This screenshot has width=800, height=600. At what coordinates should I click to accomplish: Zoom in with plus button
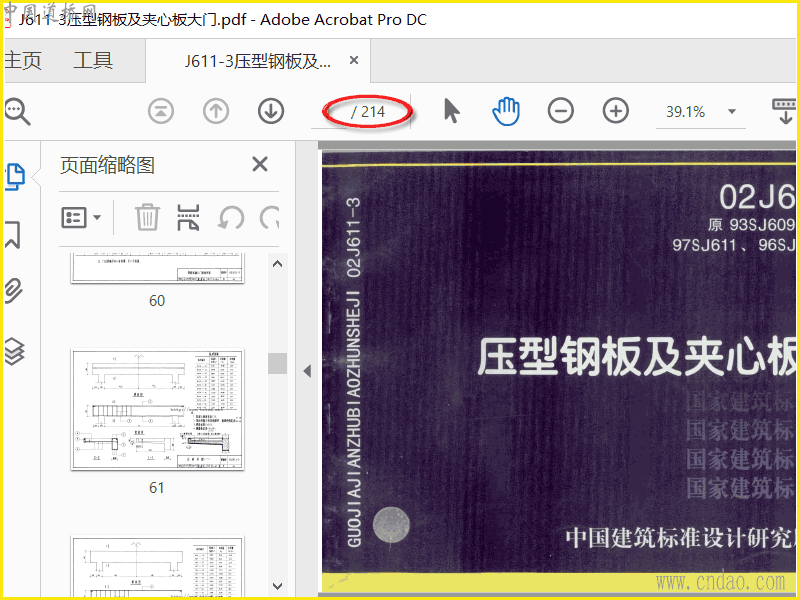616,111
